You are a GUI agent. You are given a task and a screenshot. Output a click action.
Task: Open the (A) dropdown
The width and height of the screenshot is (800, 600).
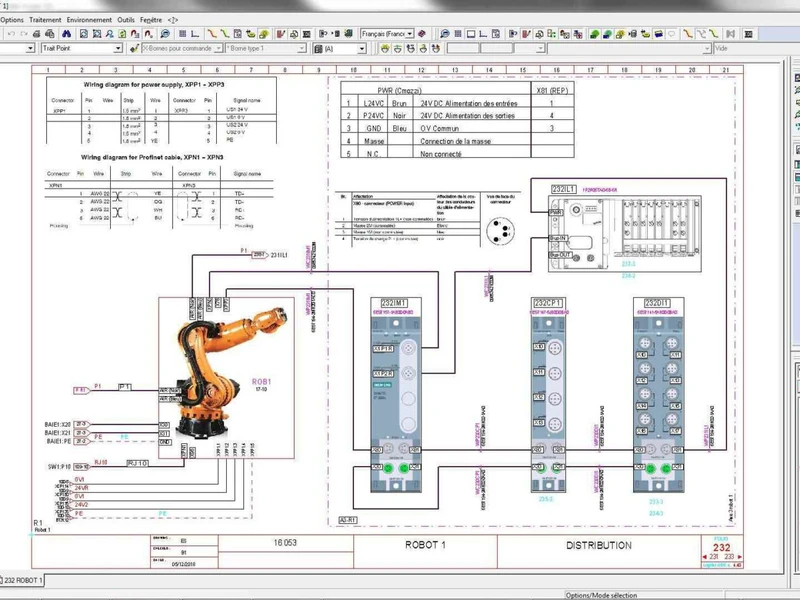pos(362,48)
